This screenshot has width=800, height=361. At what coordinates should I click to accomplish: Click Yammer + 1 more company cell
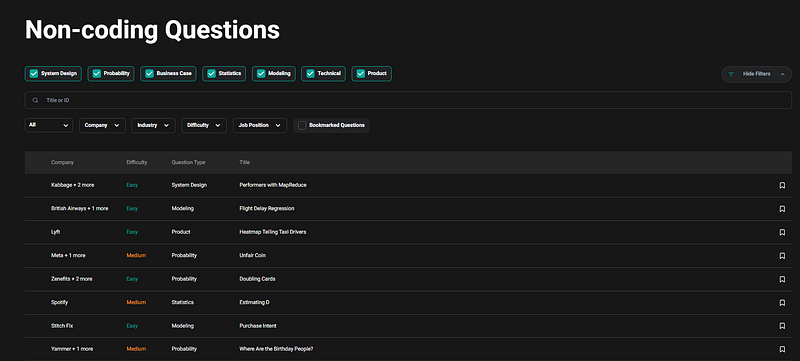tap(72, 349)
